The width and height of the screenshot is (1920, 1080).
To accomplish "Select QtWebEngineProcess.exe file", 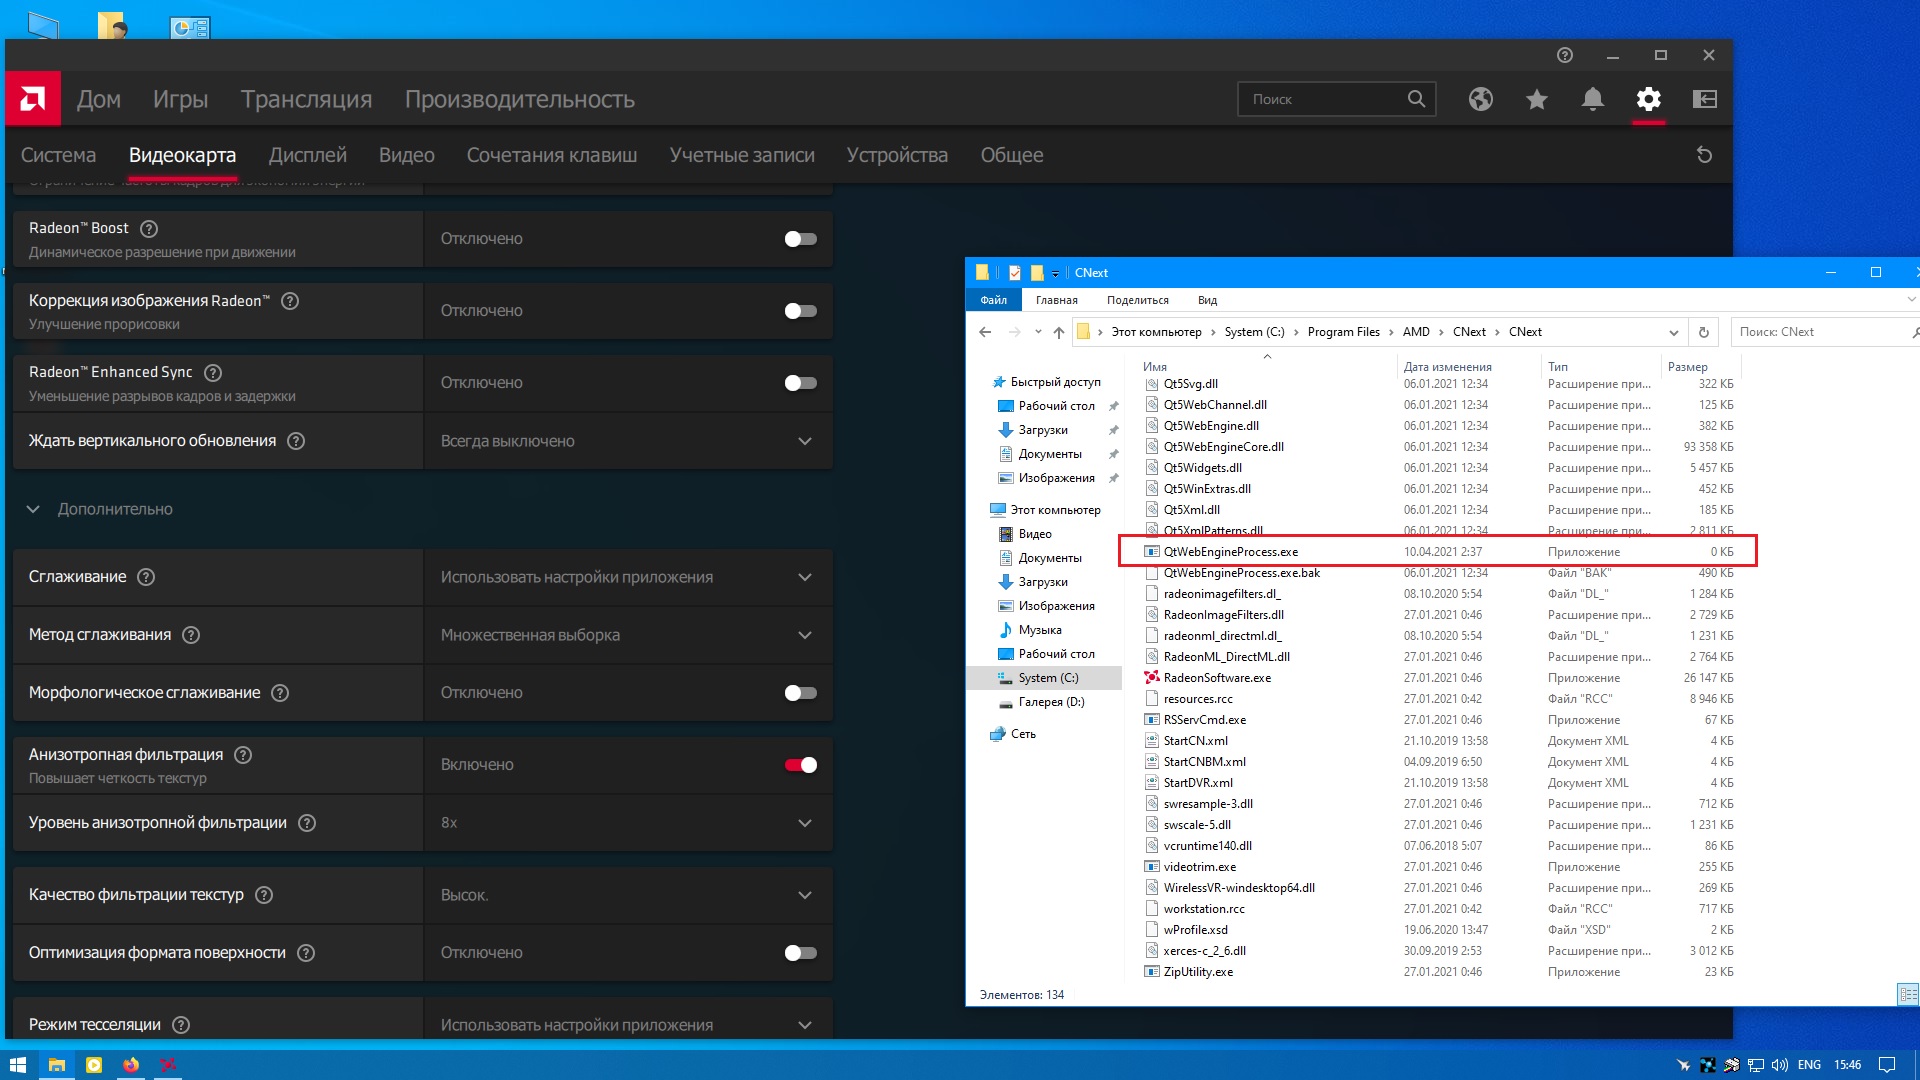I will coord(1231,552).
